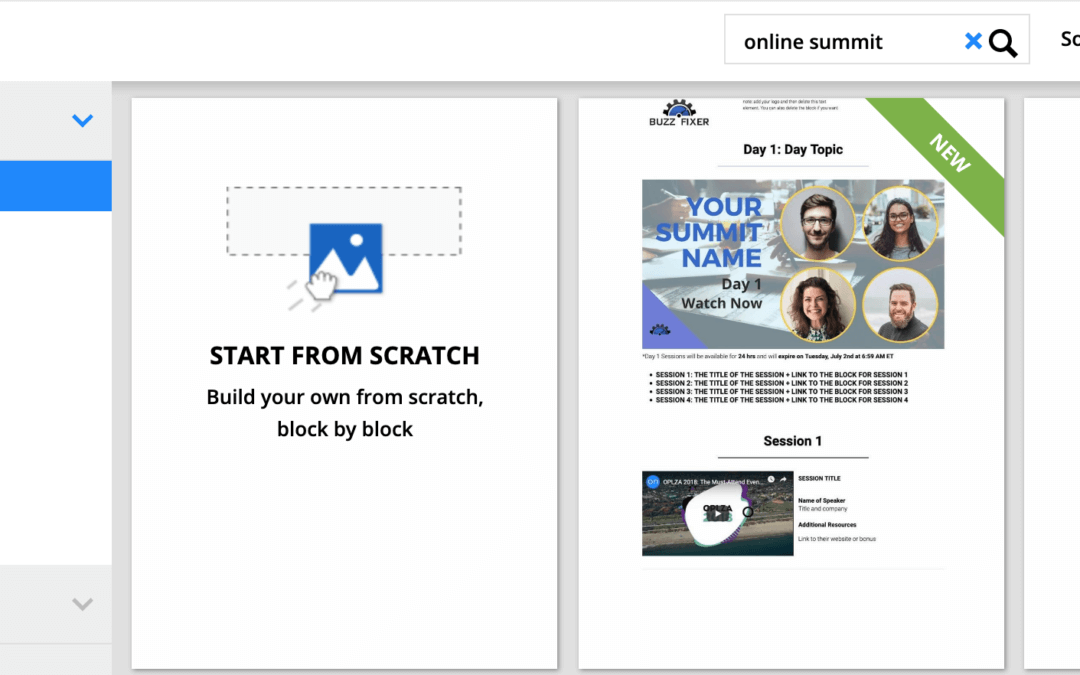Click the Session 1 bullet list entry
Viewport: 1080px width, 675px height.
[780, 375]
